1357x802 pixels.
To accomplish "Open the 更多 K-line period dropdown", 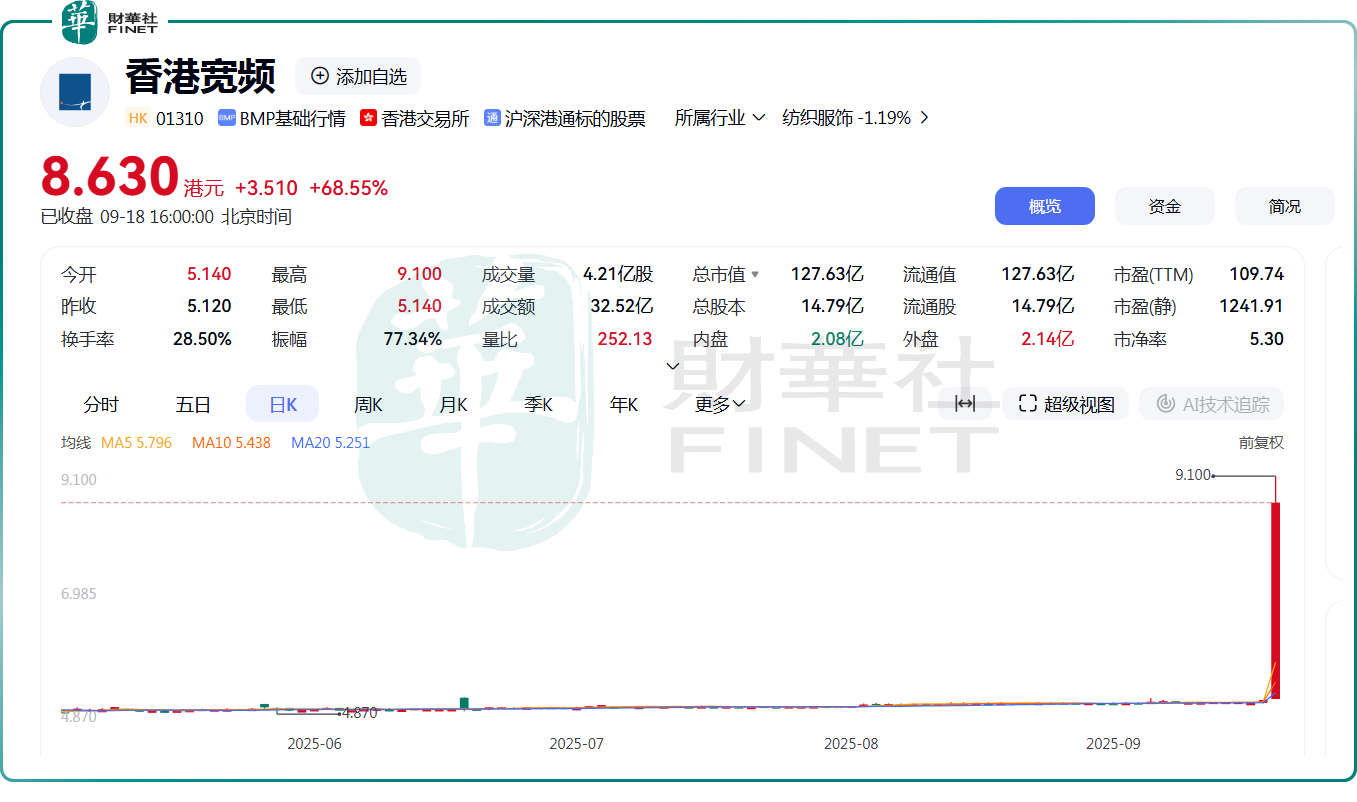I will [x=720, y=404].
